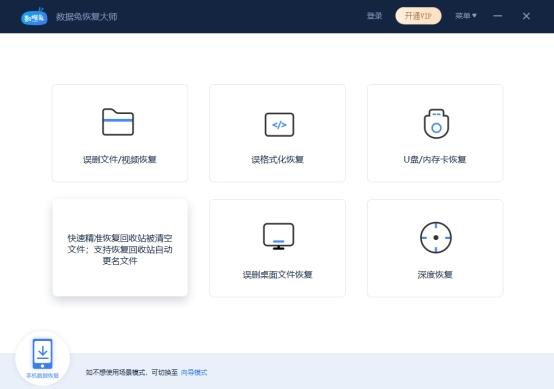Open the deleted file/video recovery folder icon

click(118, 122)
